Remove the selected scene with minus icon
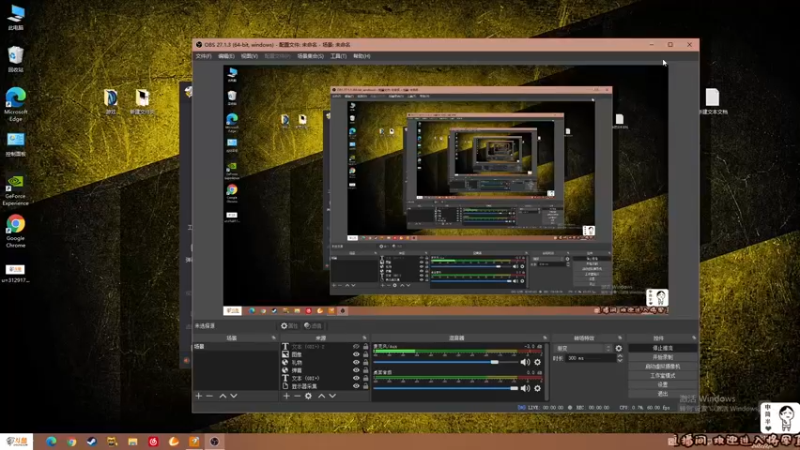800x450 pixels. pyautogui.click(x=210, y=396)
